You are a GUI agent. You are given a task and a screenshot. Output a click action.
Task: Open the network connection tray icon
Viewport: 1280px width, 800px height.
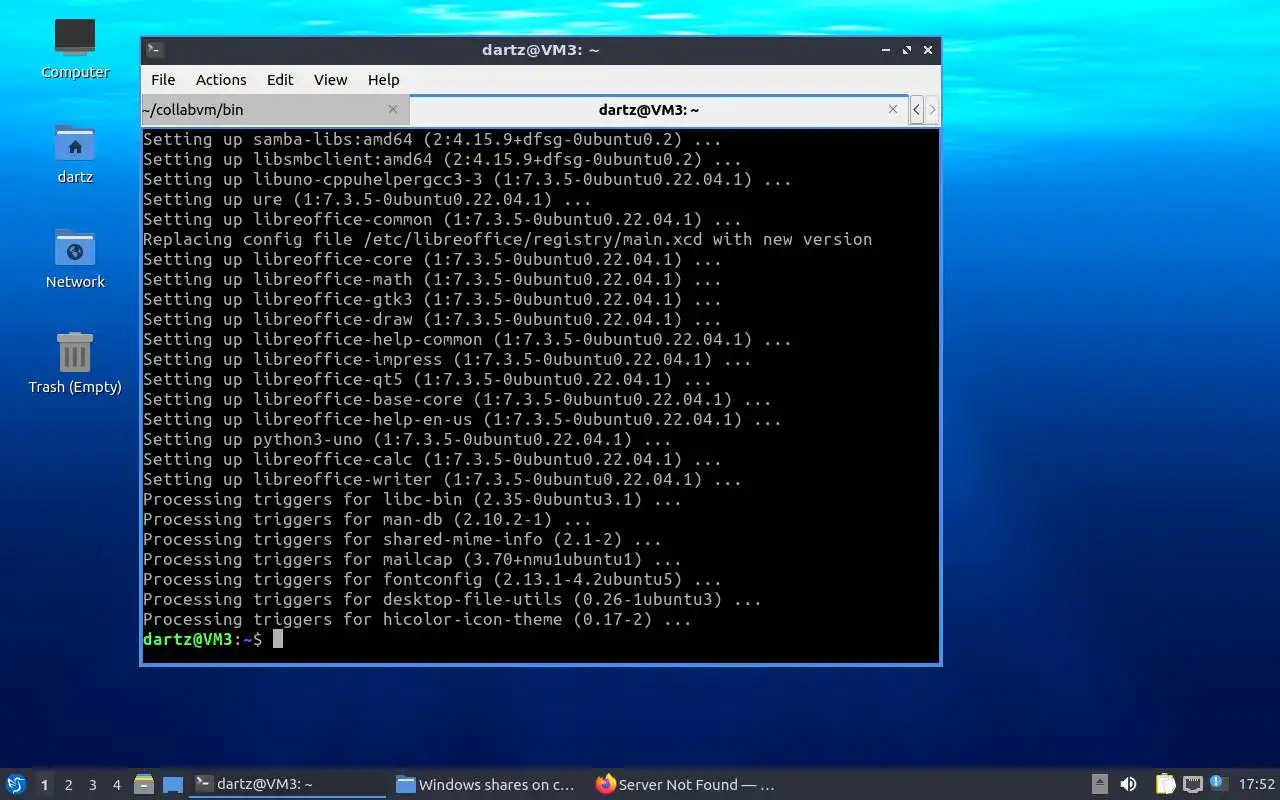1192,785
